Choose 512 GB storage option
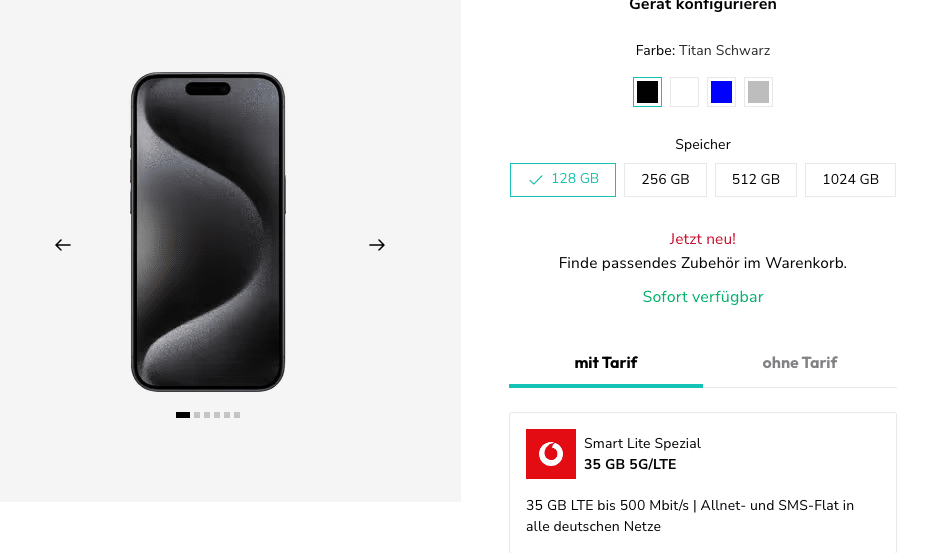This screenshot has width=949, height=553. click(756, 180)
